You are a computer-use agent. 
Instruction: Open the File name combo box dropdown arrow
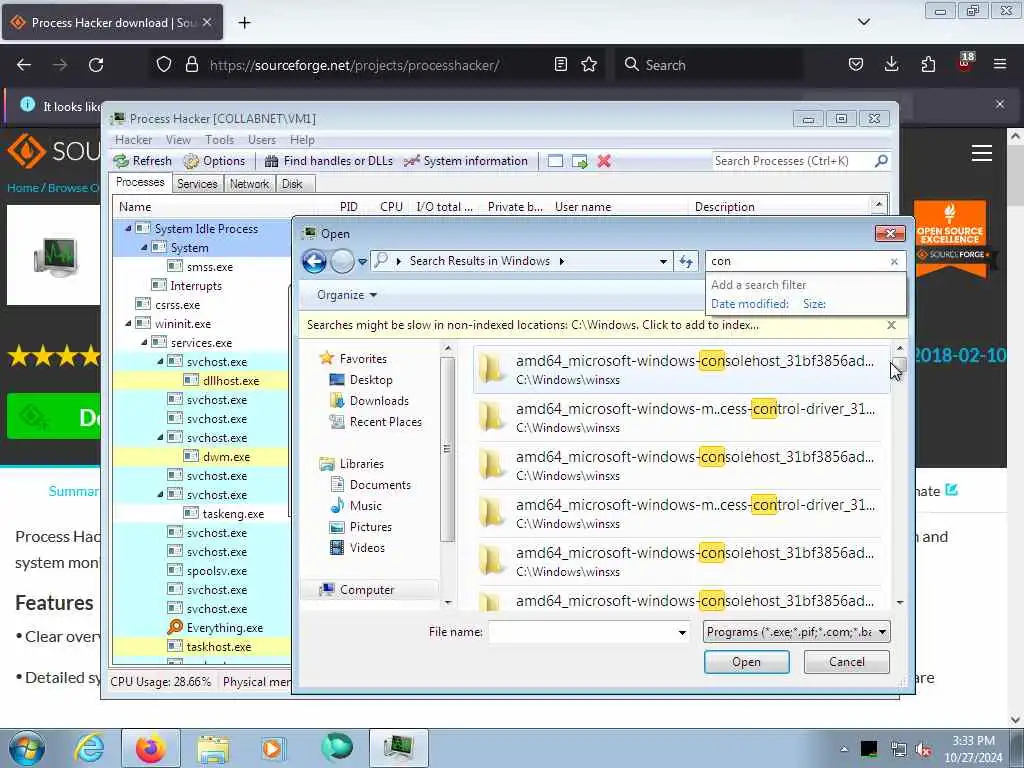(x=682, y=632)
